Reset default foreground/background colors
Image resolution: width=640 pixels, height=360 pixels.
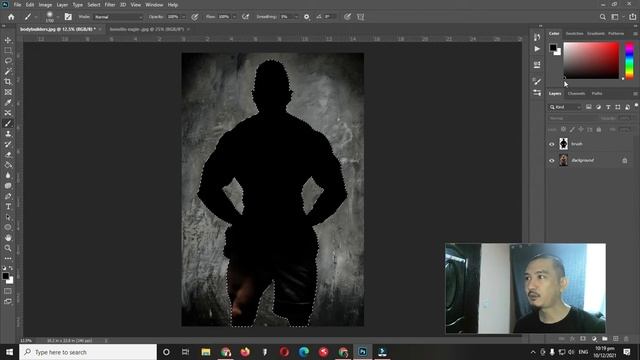point(4,268)
